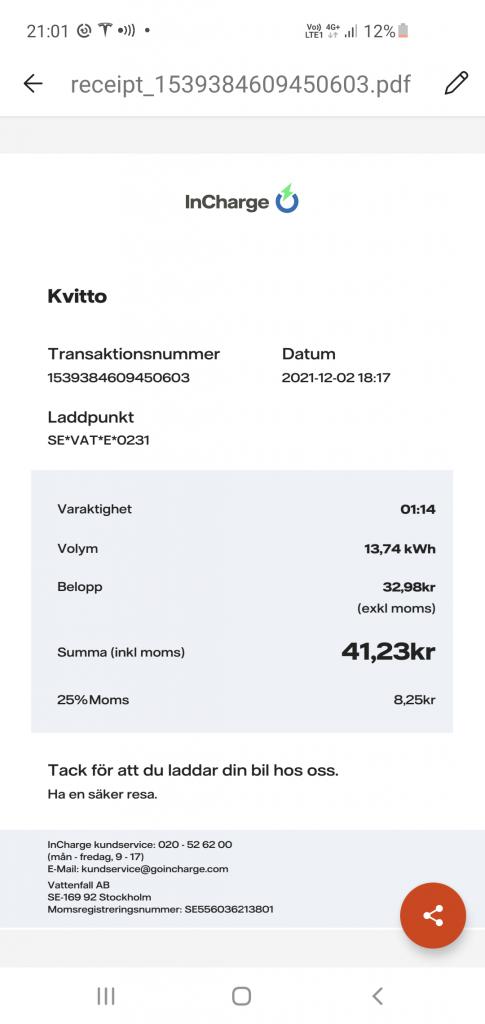Image resolution: width=485 pixels, height=1024 pixels.
Task: Tap the total 41,23kr amount
Action: [388, 651]
